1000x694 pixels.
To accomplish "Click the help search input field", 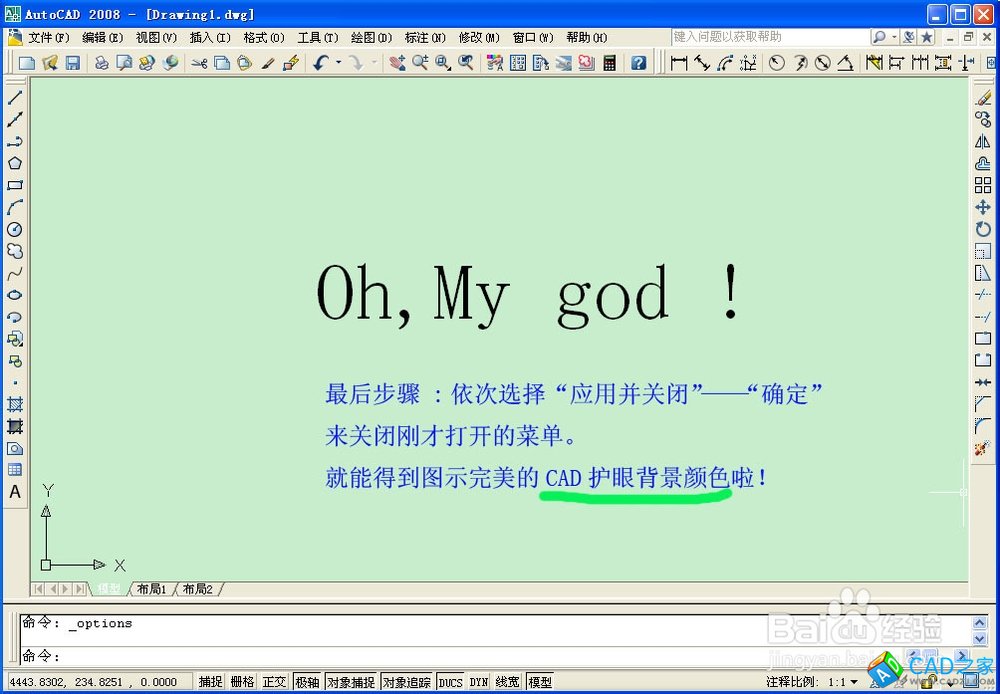I will (768, 37).
